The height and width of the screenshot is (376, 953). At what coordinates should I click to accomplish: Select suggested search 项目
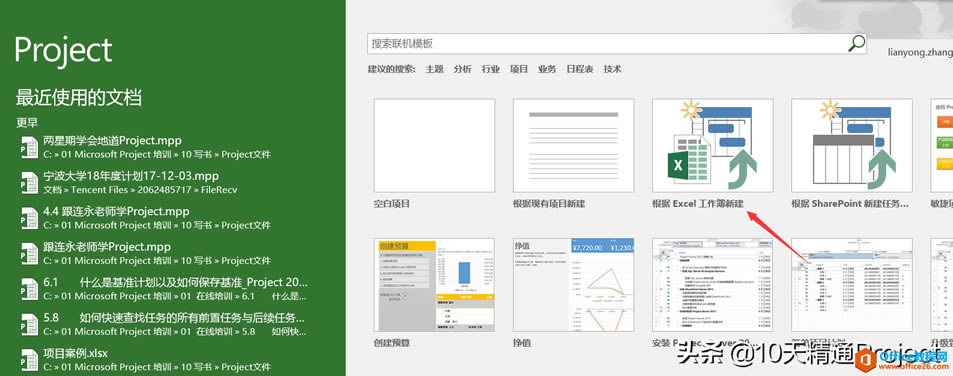click(x=519, y=69)
